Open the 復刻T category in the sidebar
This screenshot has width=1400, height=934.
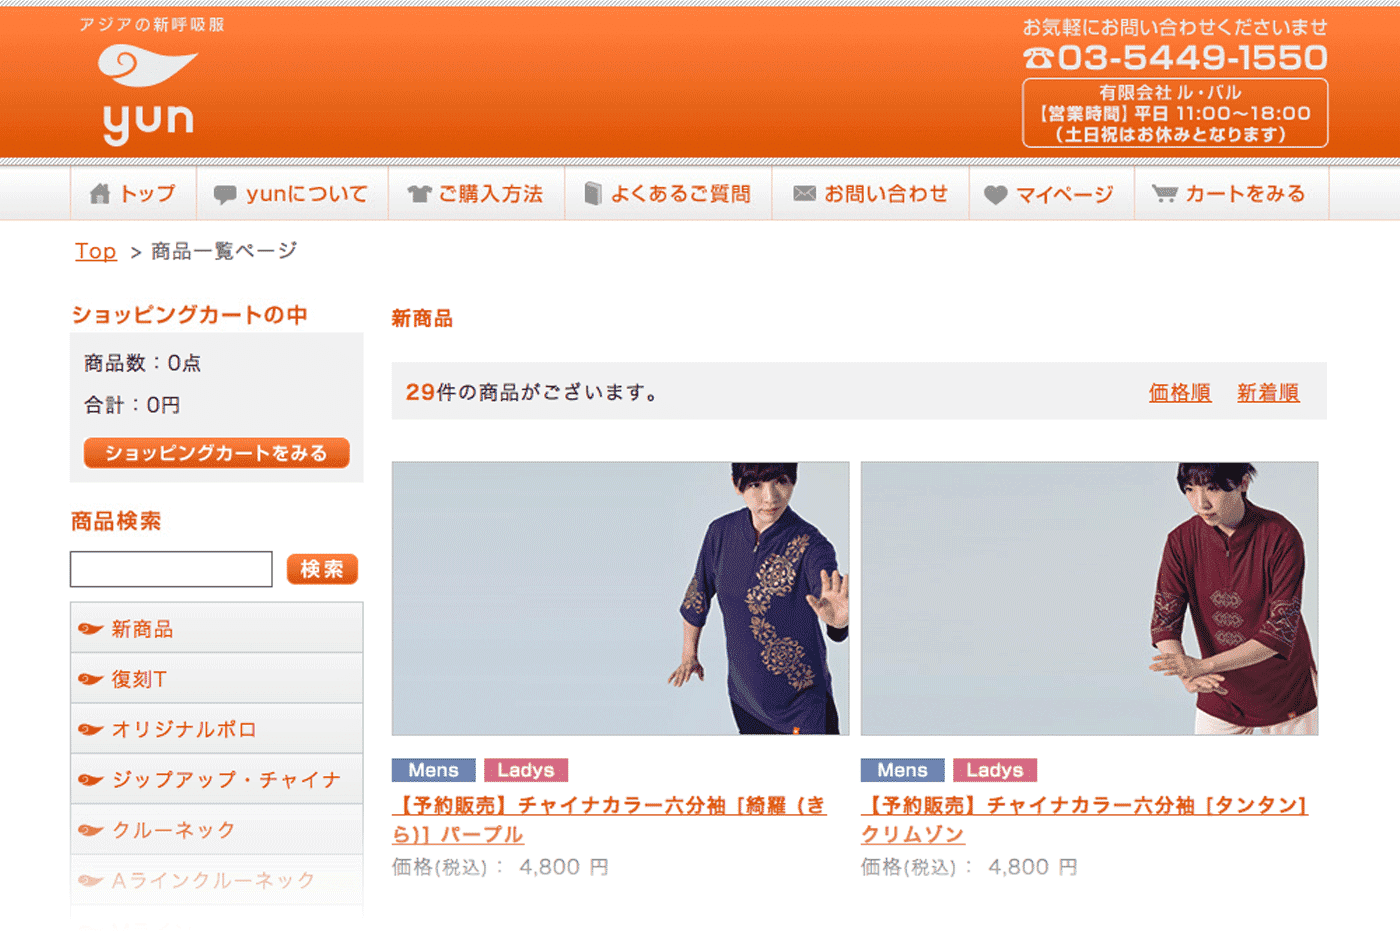pos(139,679)
